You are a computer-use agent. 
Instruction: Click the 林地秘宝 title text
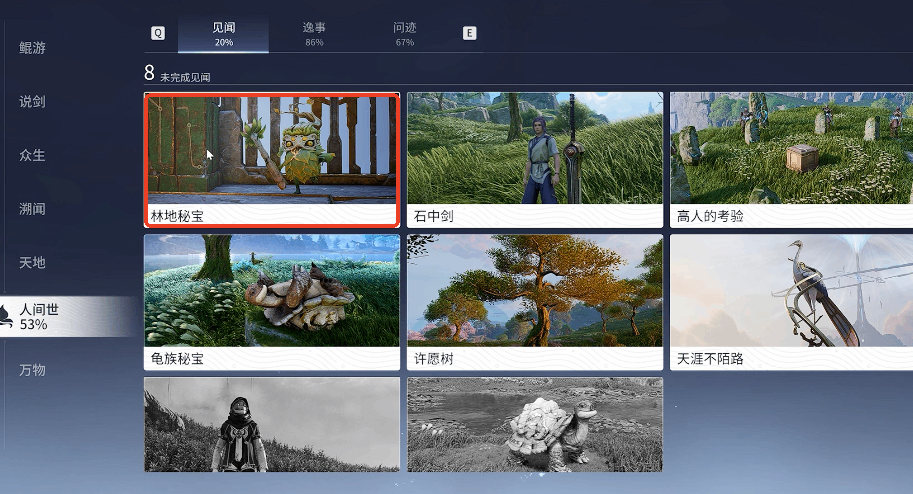(177, 216)
